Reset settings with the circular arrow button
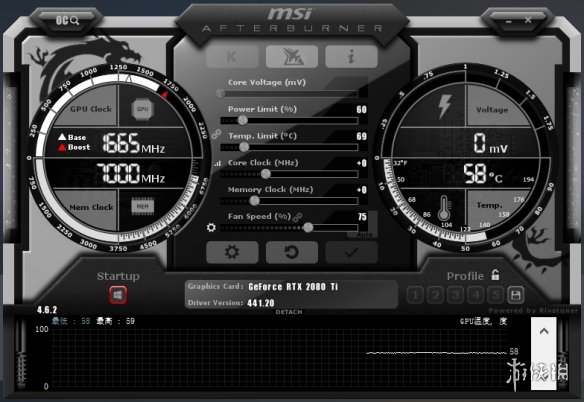Image resolution: width=584 pixels, height=402 pixels. coord(292,252)
